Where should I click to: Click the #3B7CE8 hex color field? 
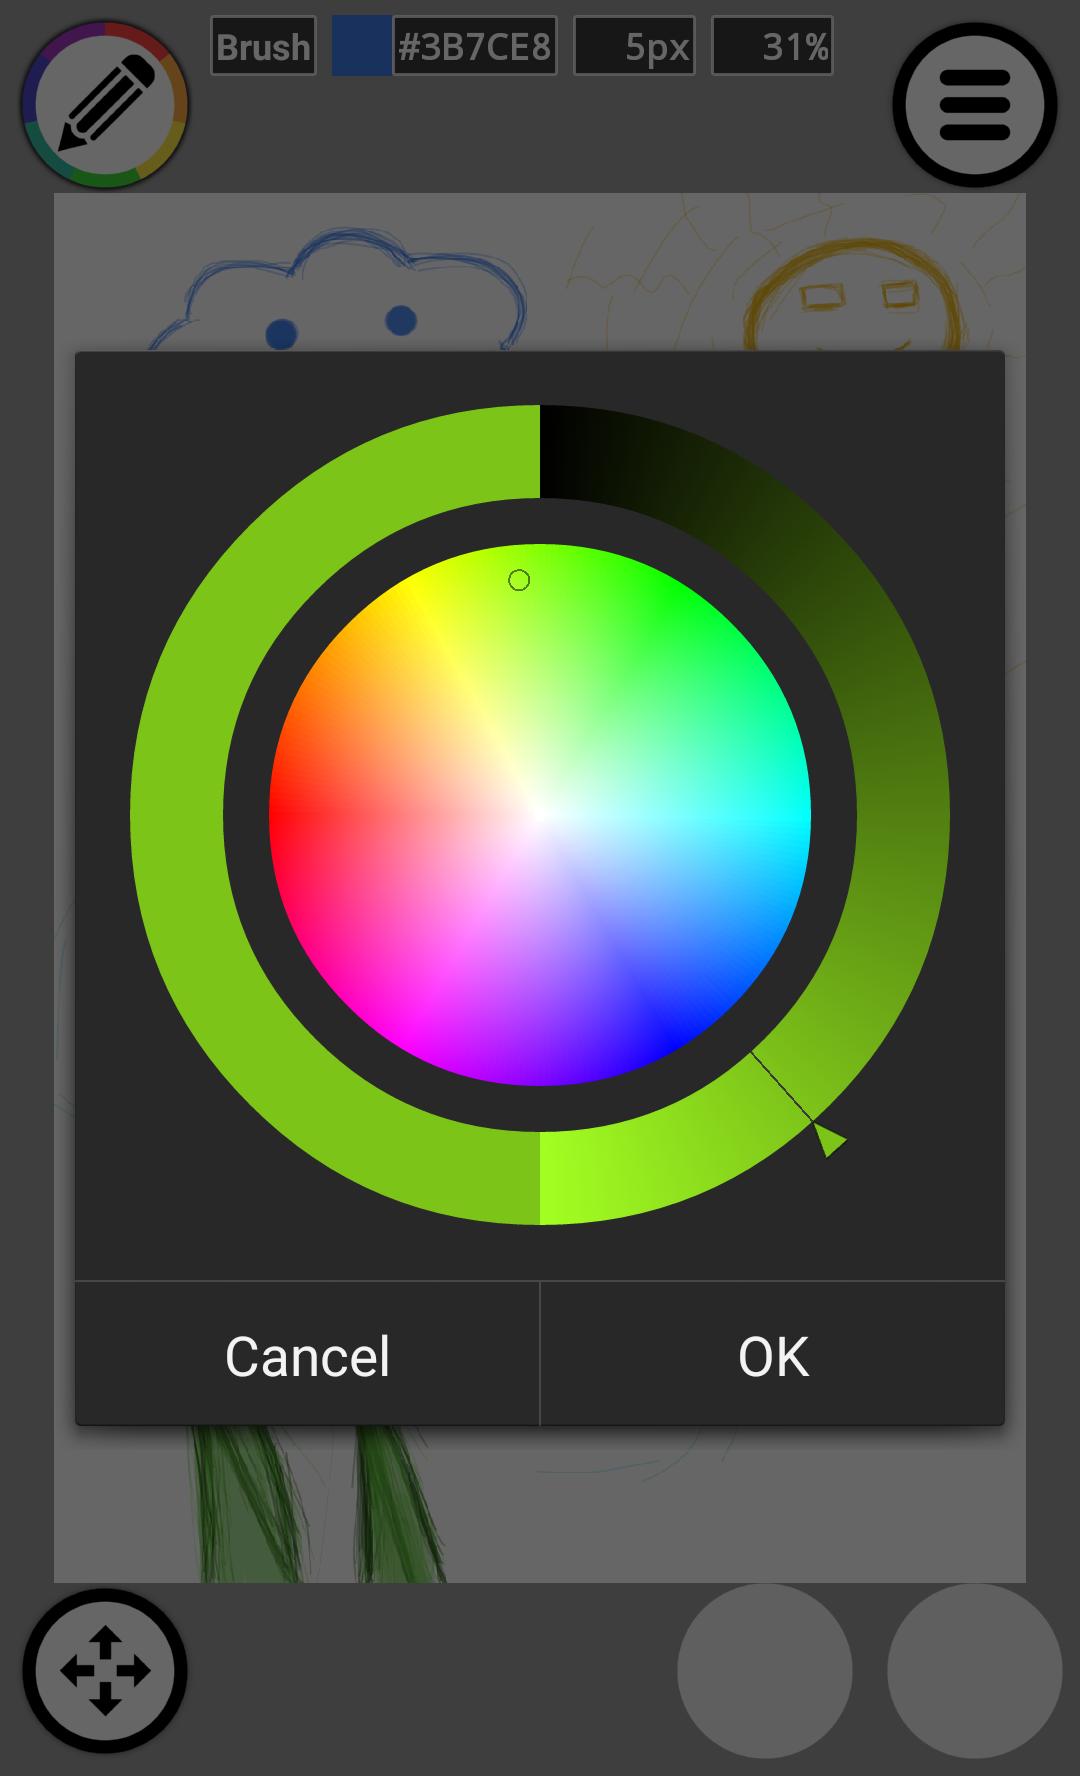(474, 46)
